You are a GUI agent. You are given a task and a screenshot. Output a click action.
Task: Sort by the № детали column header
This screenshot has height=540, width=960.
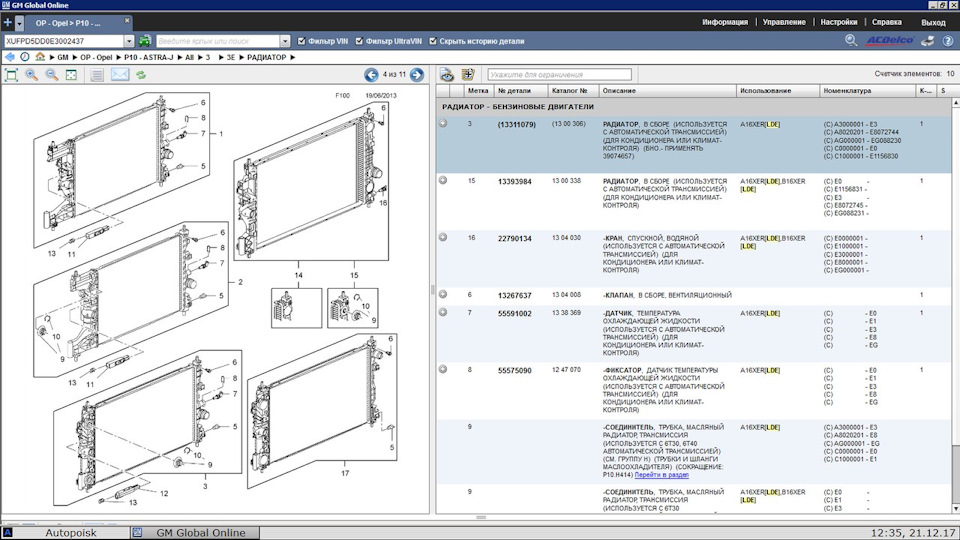(x=520, y=91)
